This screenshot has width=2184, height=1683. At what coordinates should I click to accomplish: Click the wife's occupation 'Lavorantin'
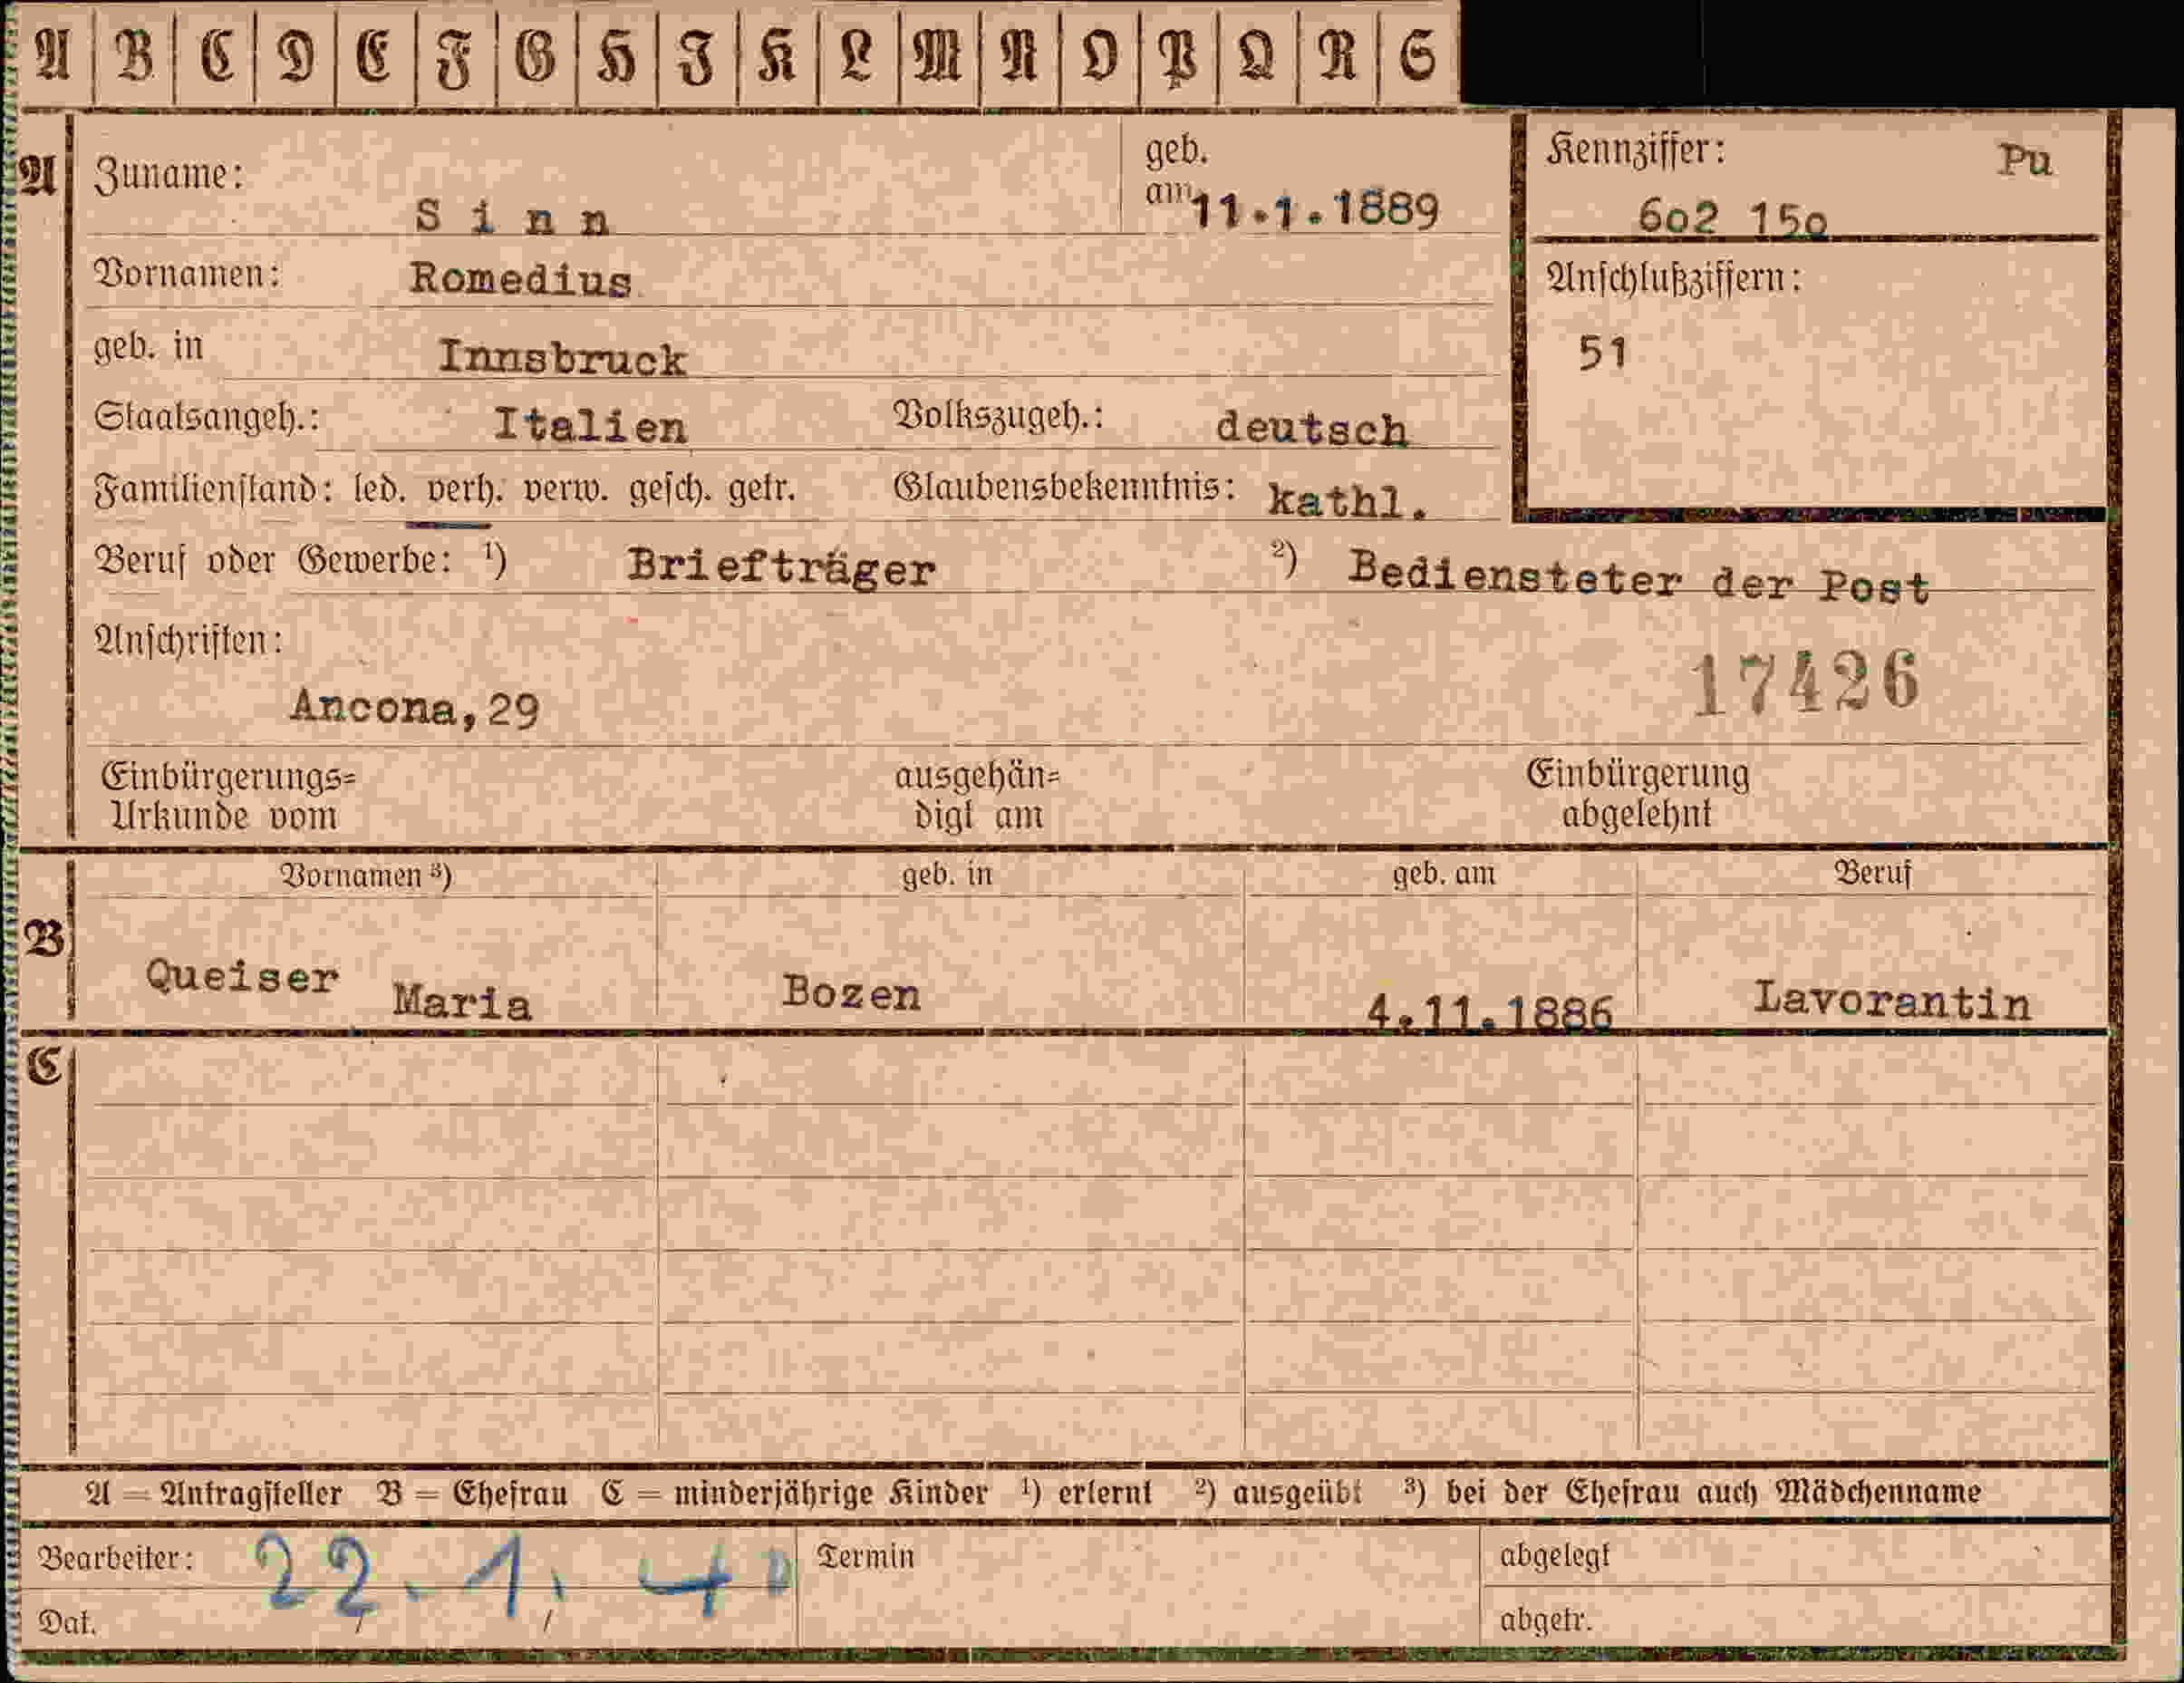pyautogui.click(x=1892, y=1000)
